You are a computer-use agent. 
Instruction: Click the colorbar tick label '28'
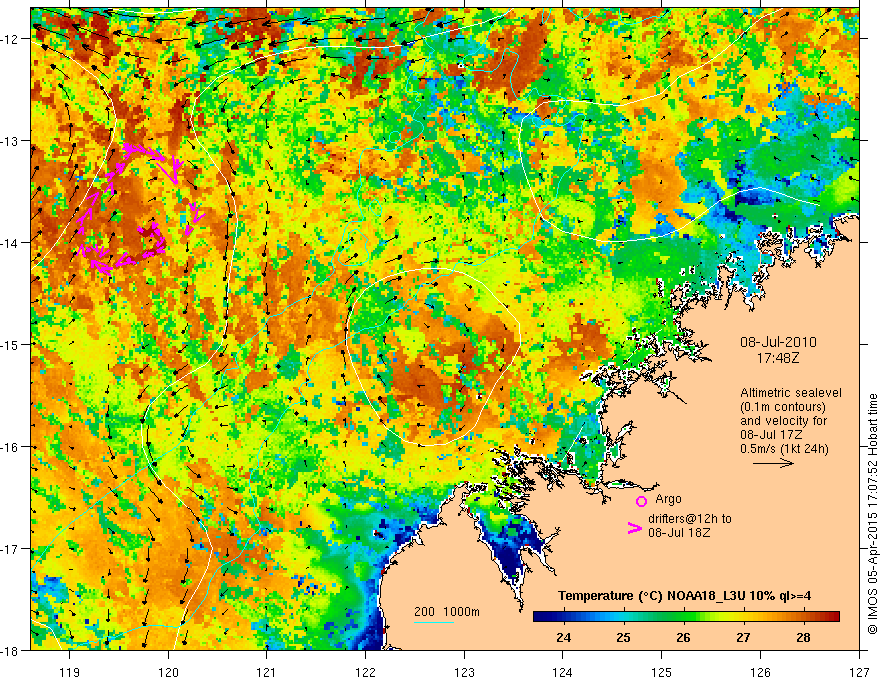click(x=803, y=638)
